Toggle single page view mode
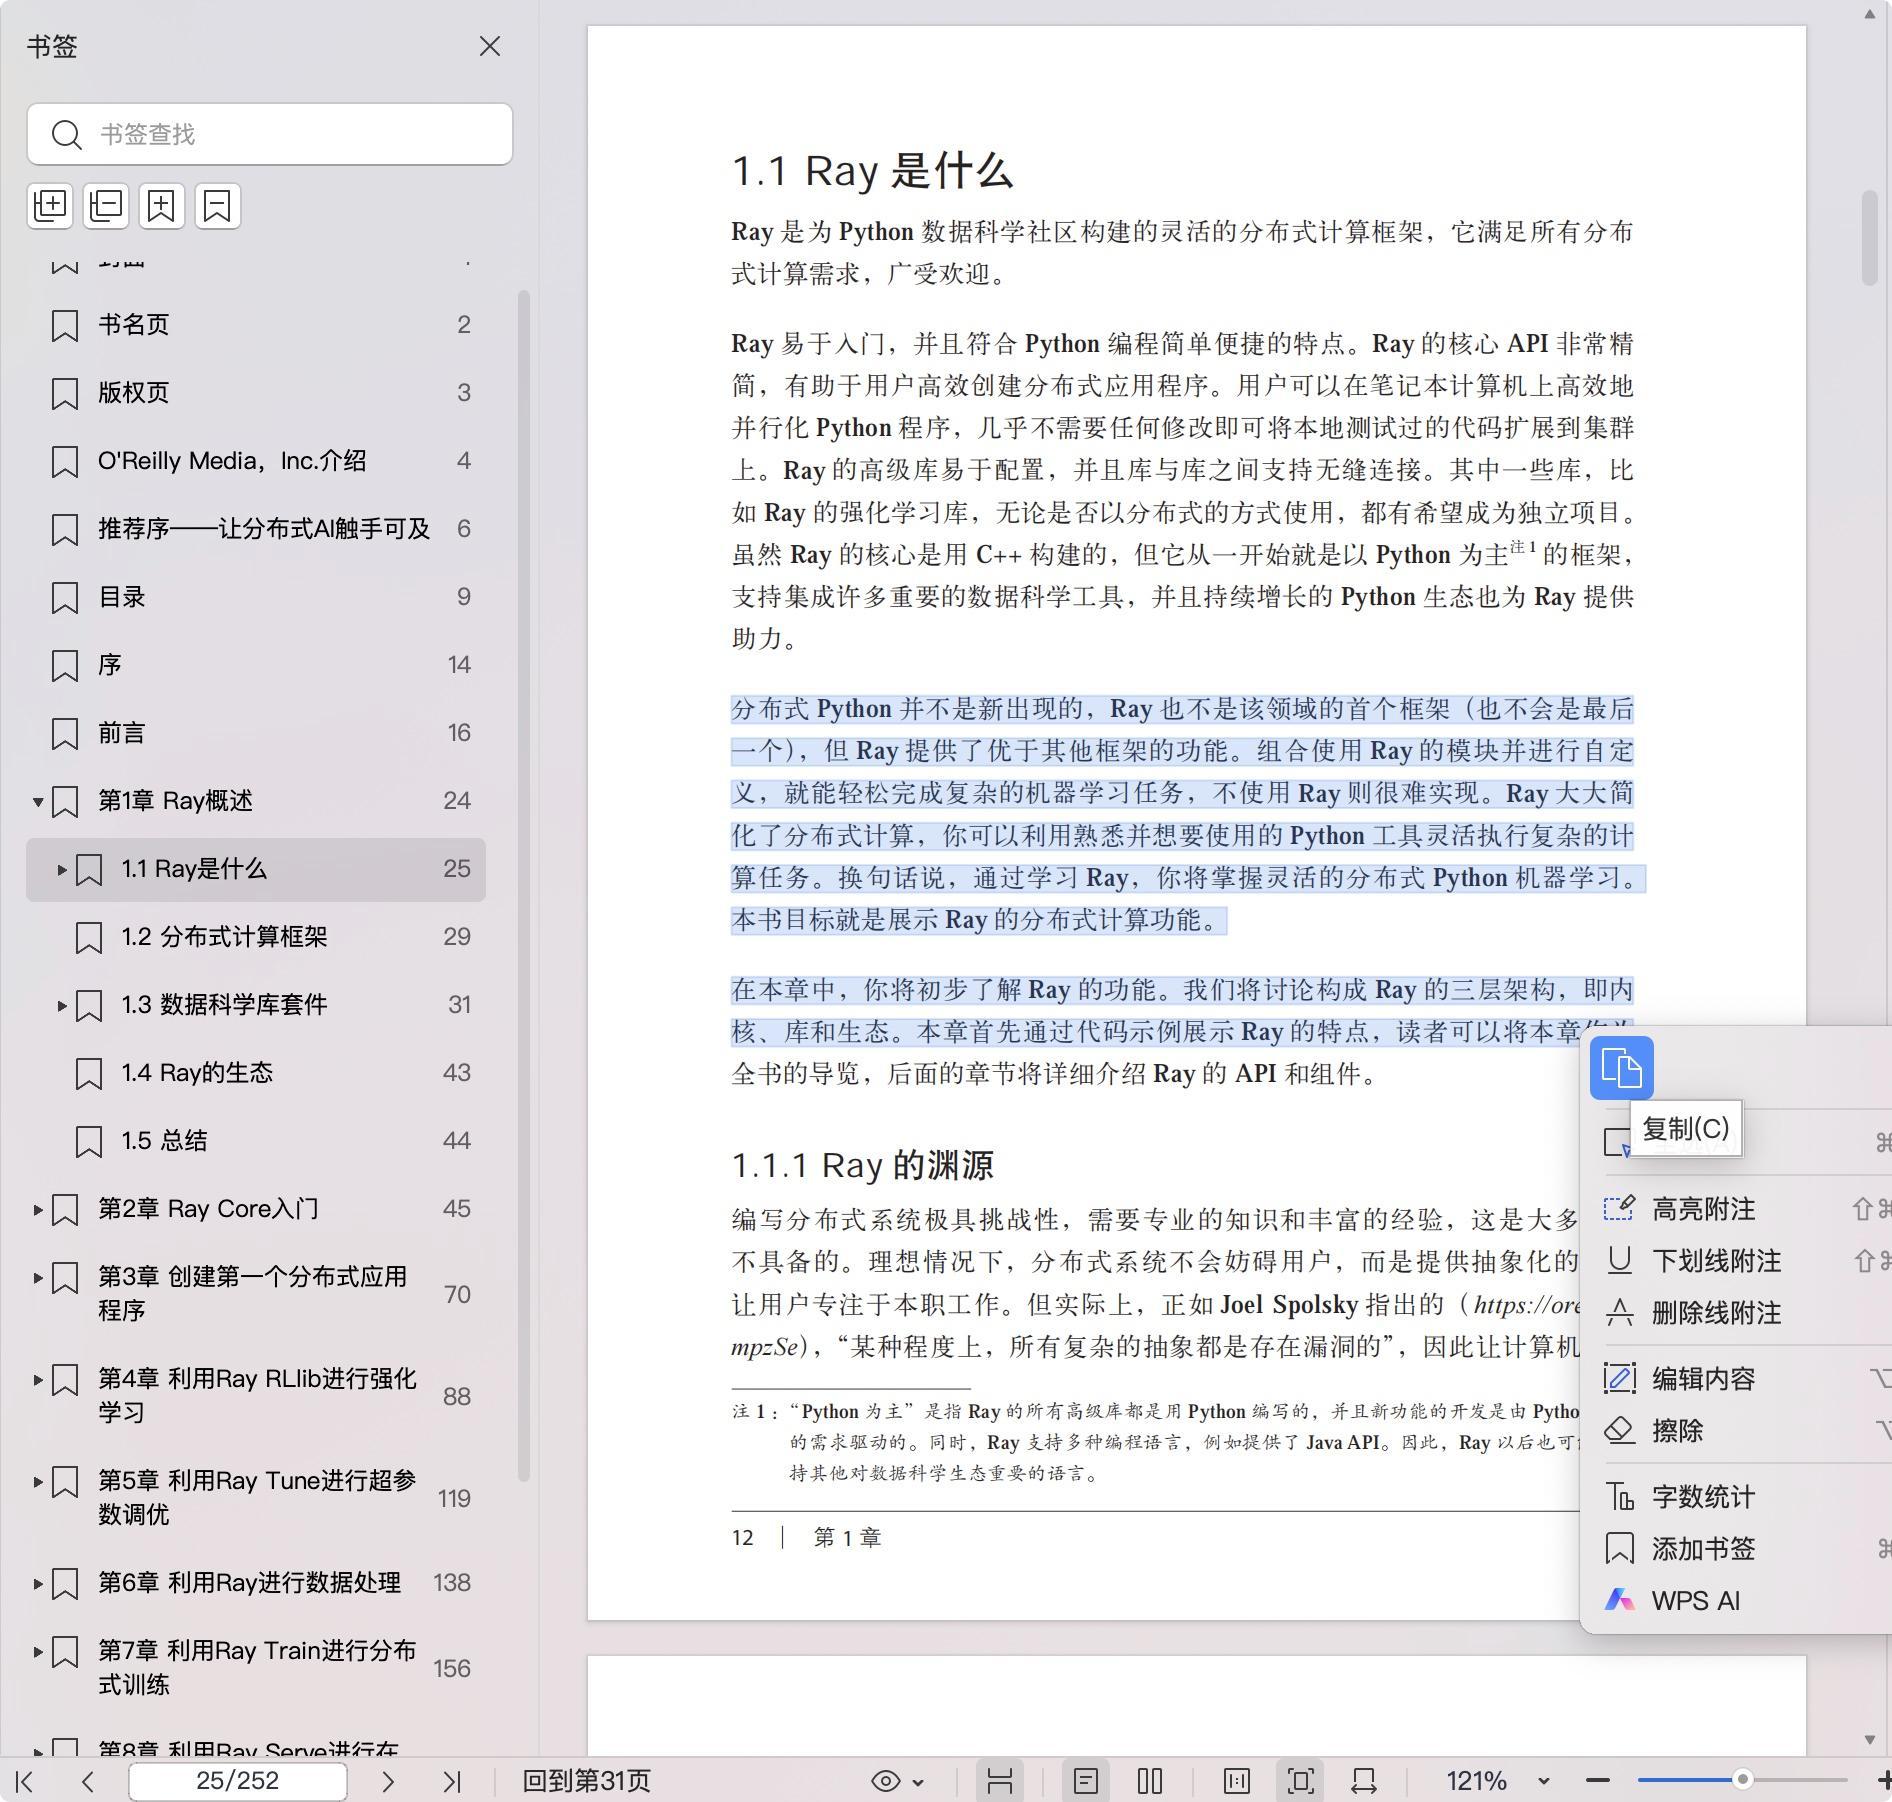 [x=1086, y=1781]
